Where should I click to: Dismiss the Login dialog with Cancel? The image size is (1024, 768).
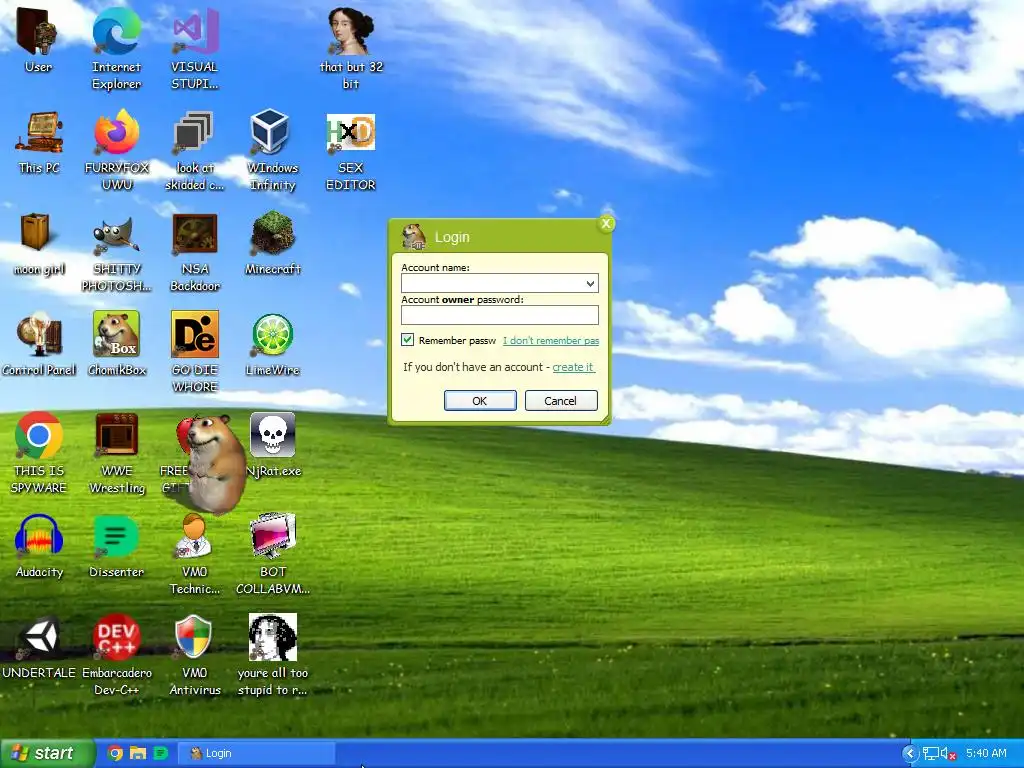tap(561, 400)
